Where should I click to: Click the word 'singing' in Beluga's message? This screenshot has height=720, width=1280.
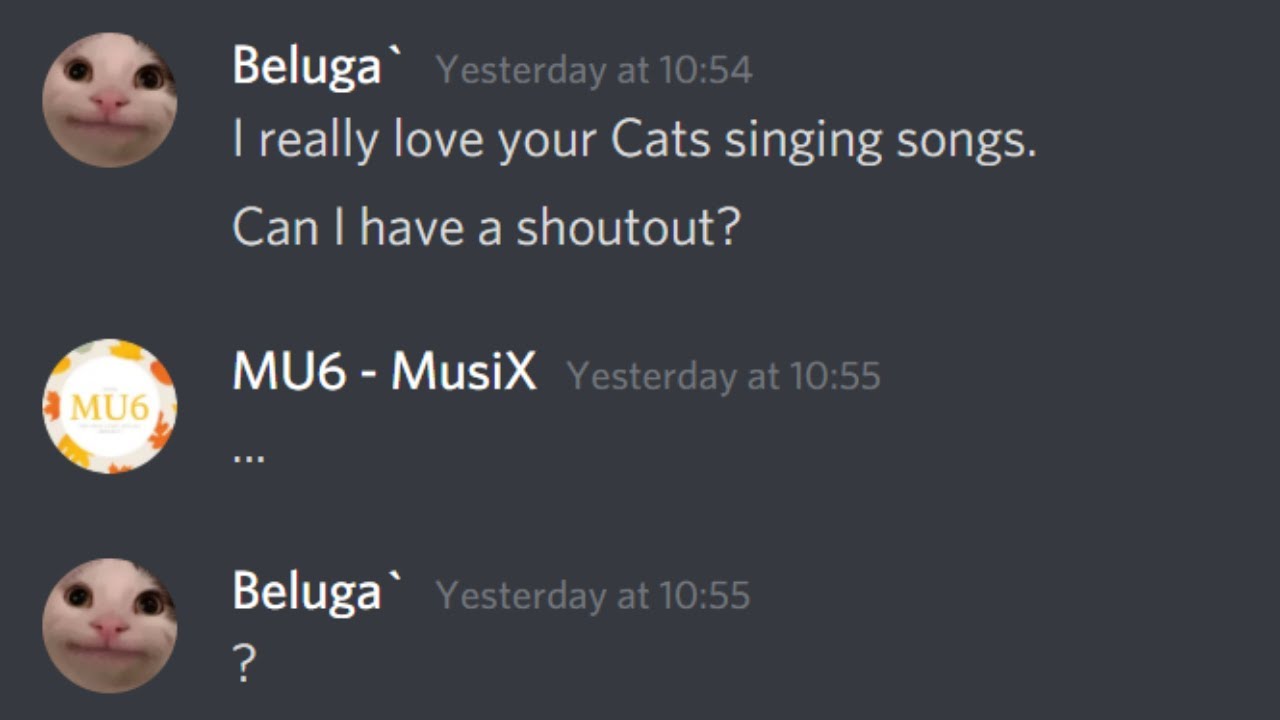(804, 141)
